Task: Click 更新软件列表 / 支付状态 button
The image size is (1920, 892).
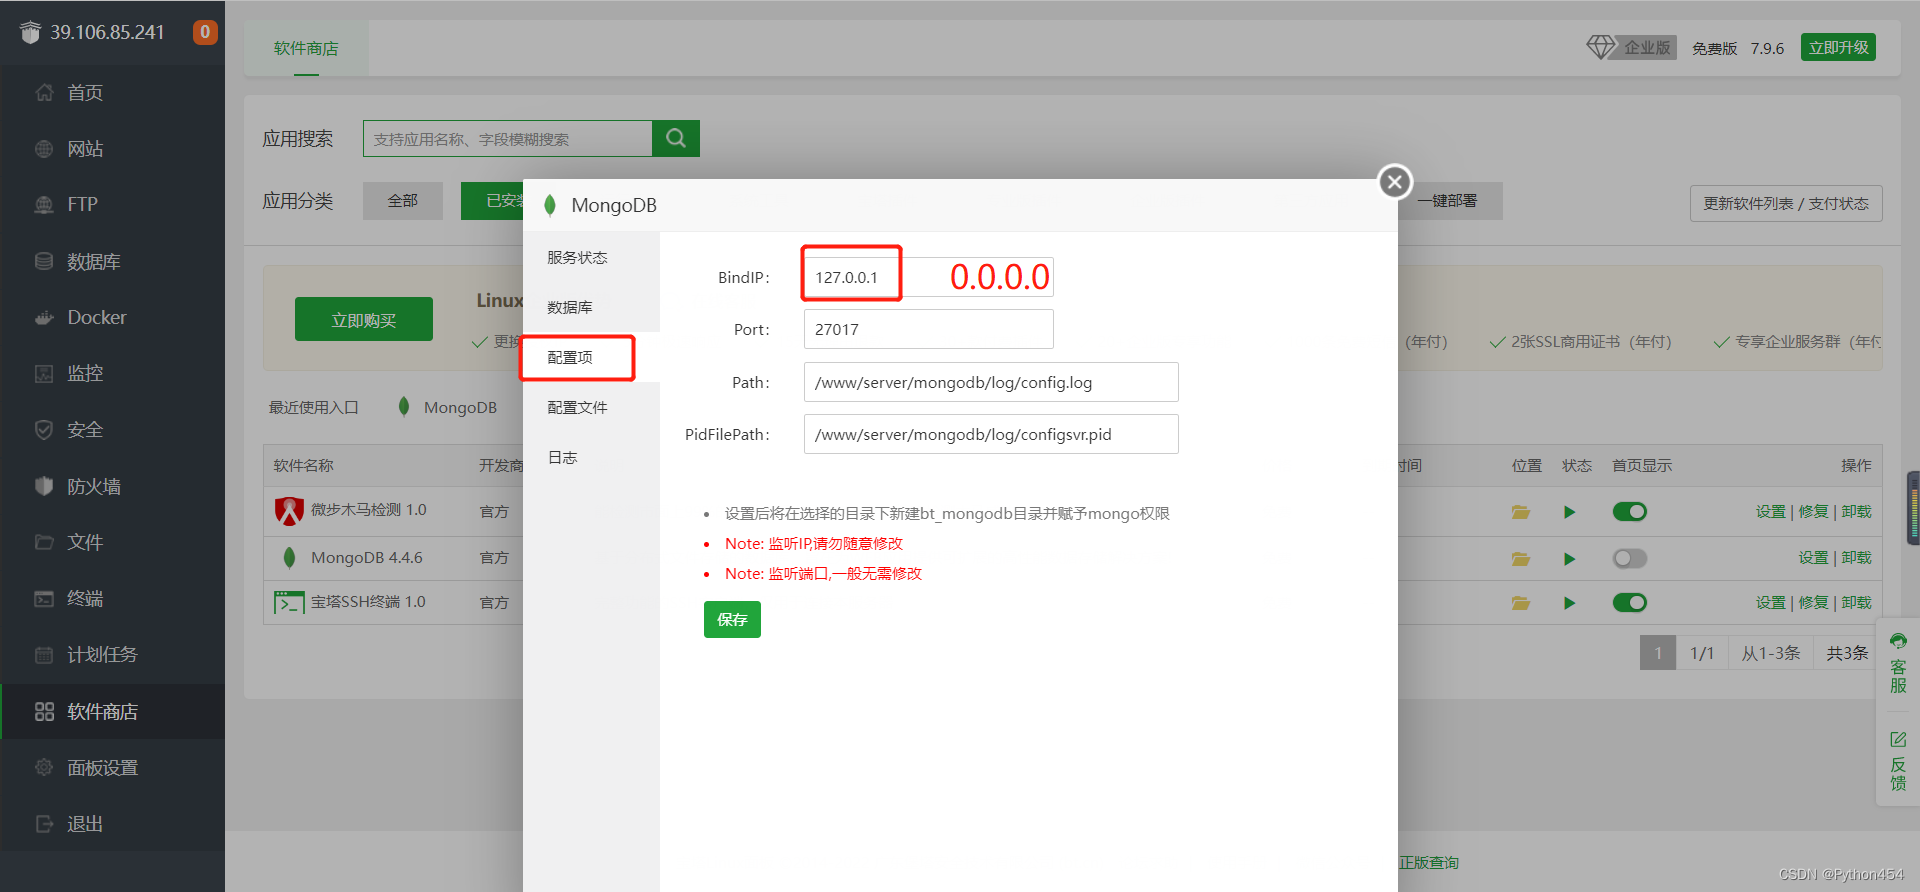Action: pos(1786,203)
